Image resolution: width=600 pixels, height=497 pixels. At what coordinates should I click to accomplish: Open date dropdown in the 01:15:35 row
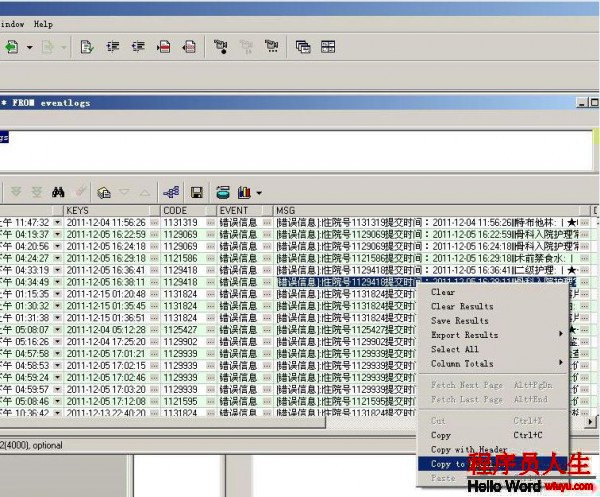57,294
